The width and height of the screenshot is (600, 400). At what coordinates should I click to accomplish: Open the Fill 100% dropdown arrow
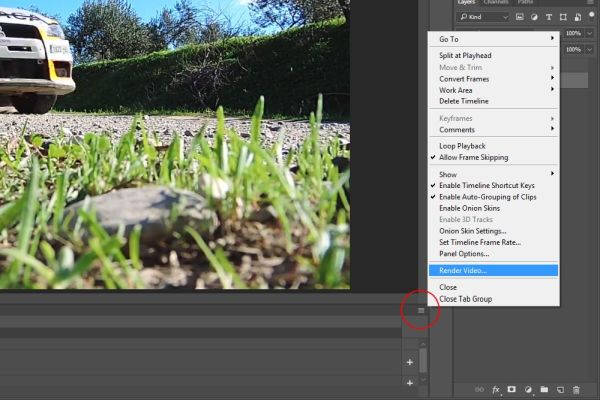pos(590,49)
